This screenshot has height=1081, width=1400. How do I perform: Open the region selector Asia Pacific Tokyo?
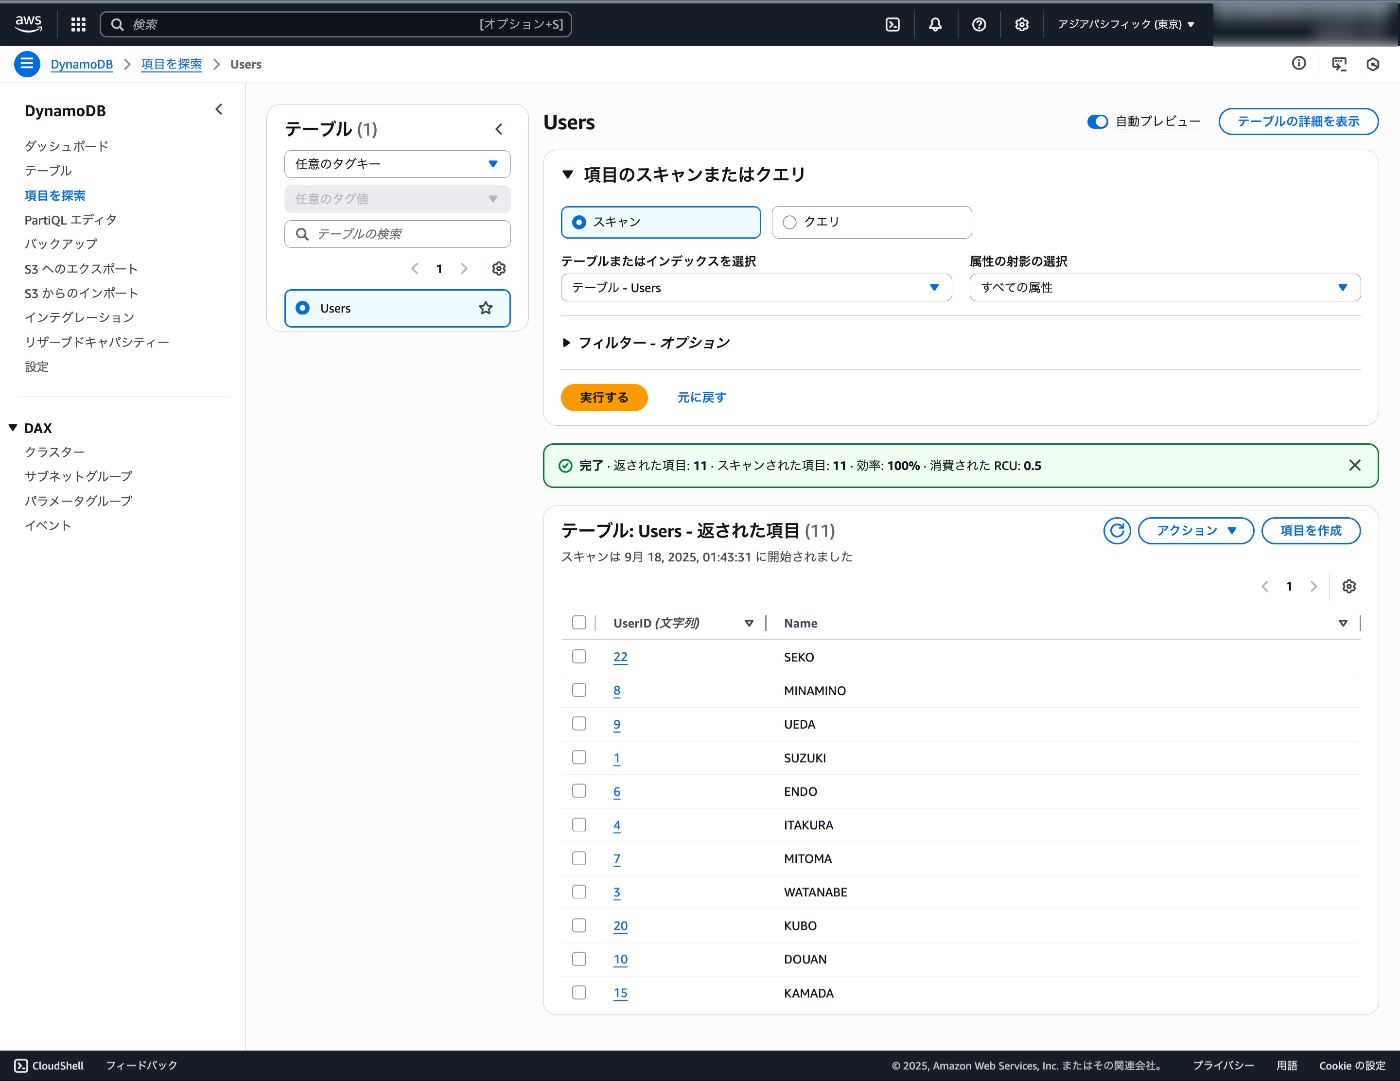click(x=1126, y=24)
